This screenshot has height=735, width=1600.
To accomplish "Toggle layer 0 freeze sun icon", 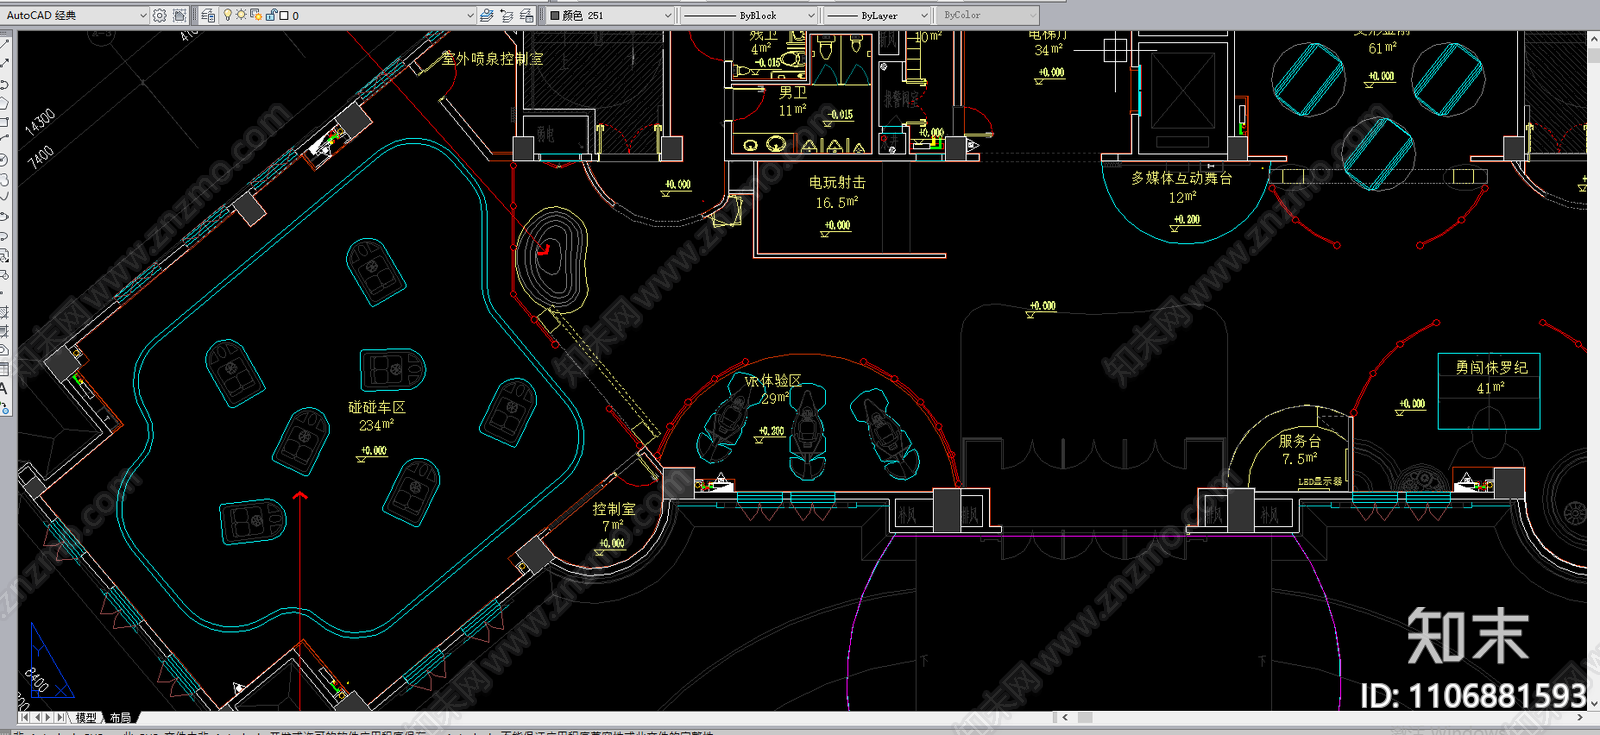I will [241, 15].
